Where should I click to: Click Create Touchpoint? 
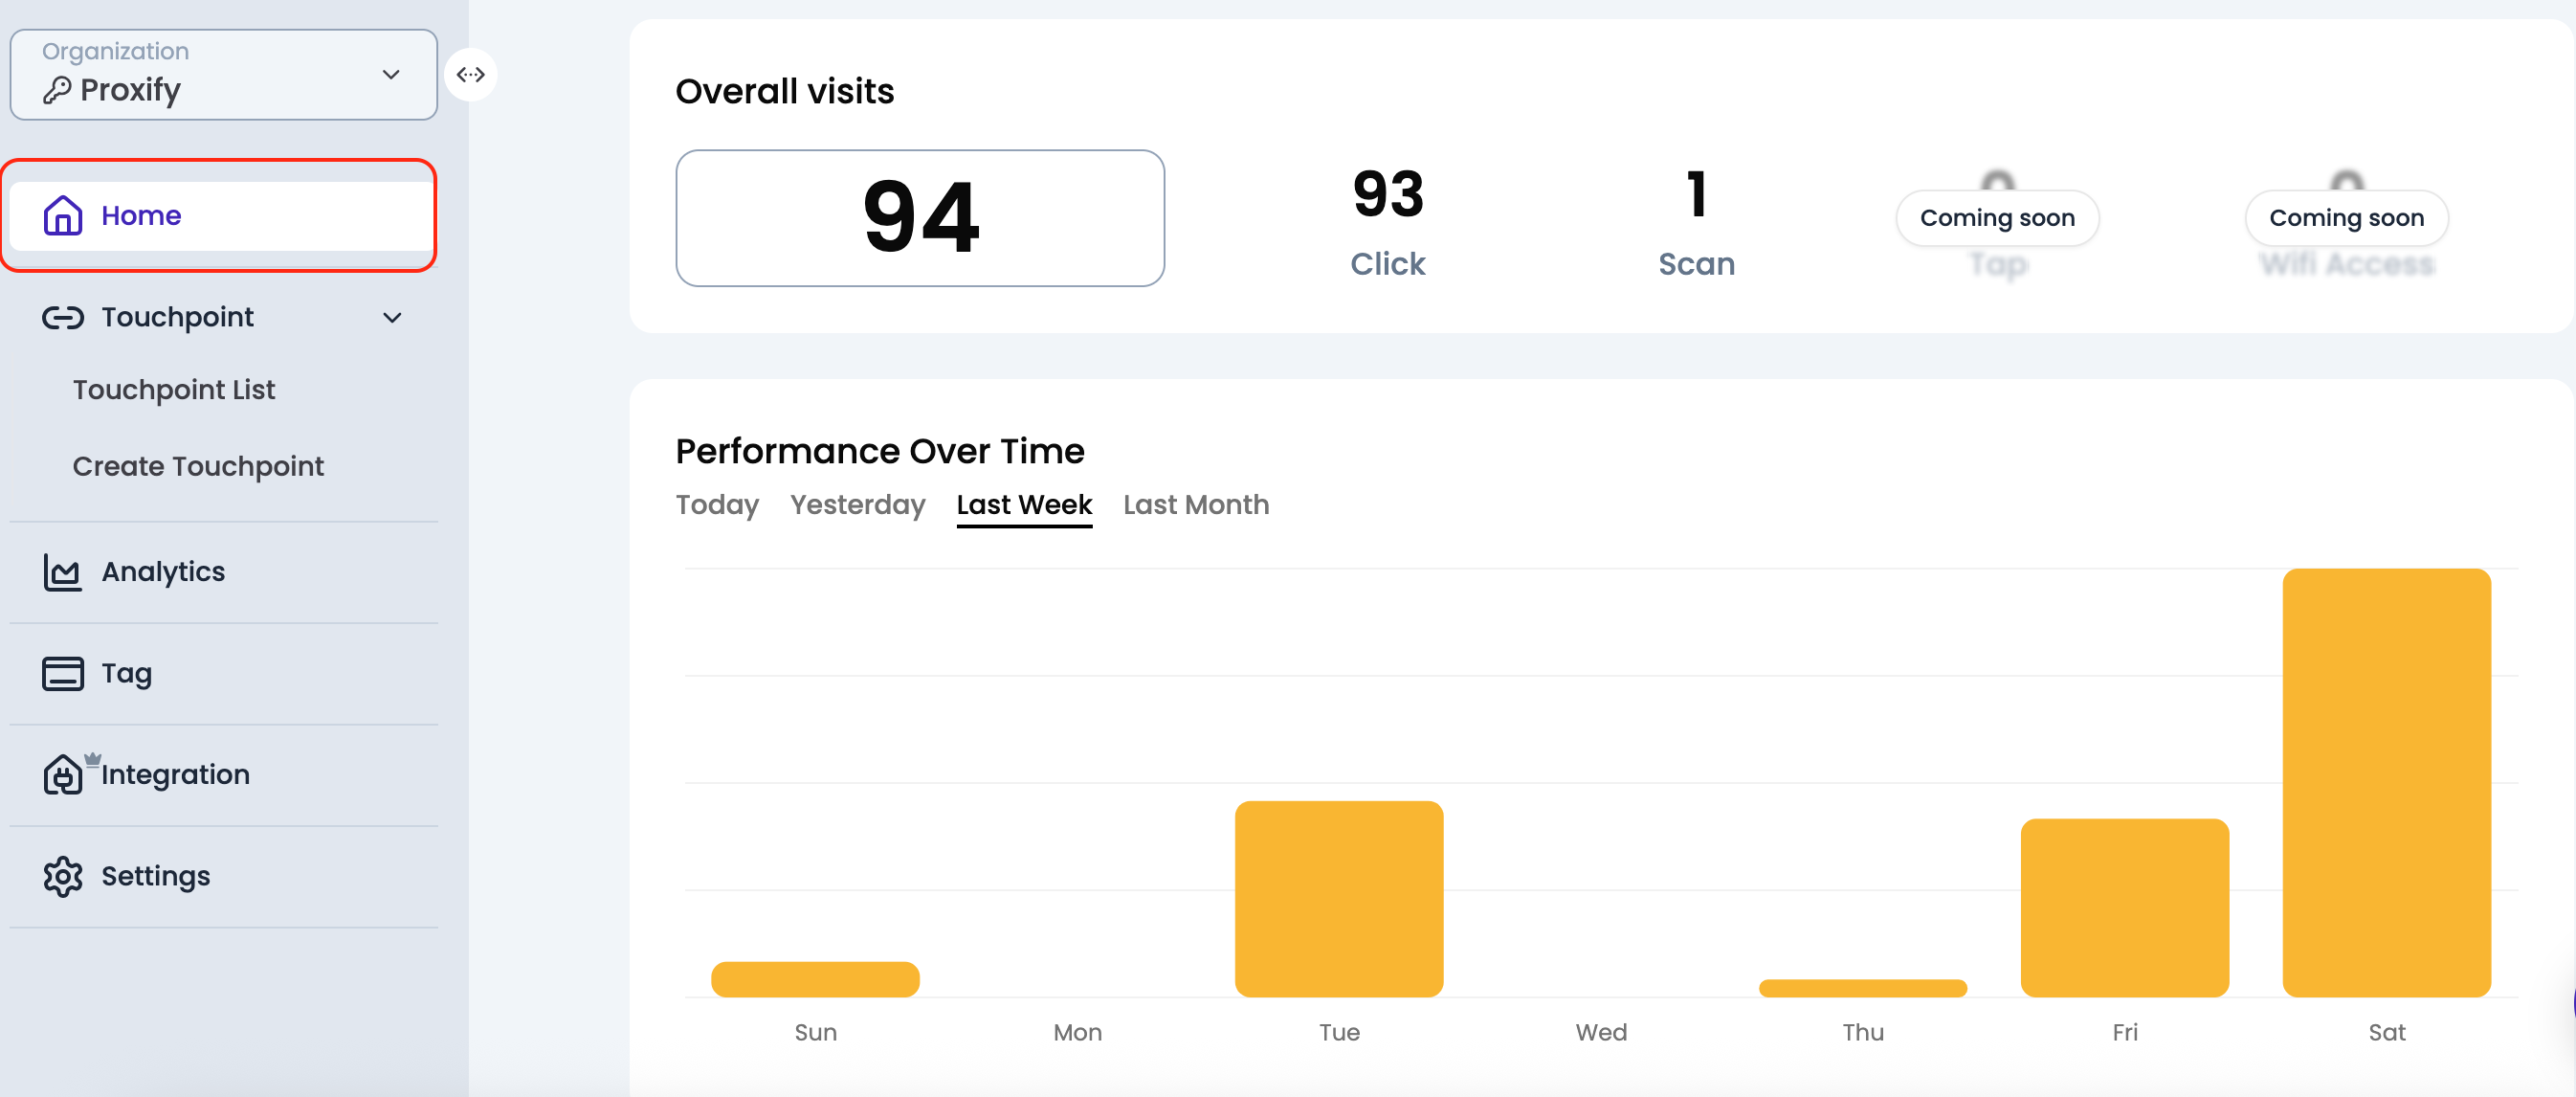pyautogui.click(x=198, y=465)
